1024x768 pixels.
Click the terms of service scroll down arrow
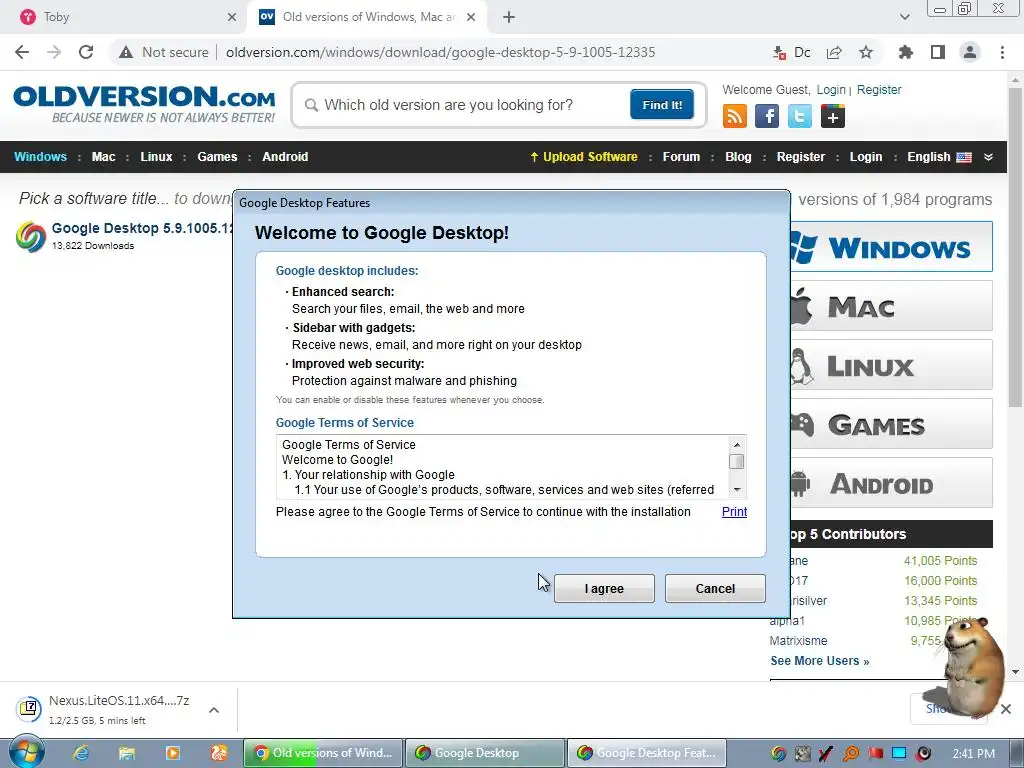737,490
